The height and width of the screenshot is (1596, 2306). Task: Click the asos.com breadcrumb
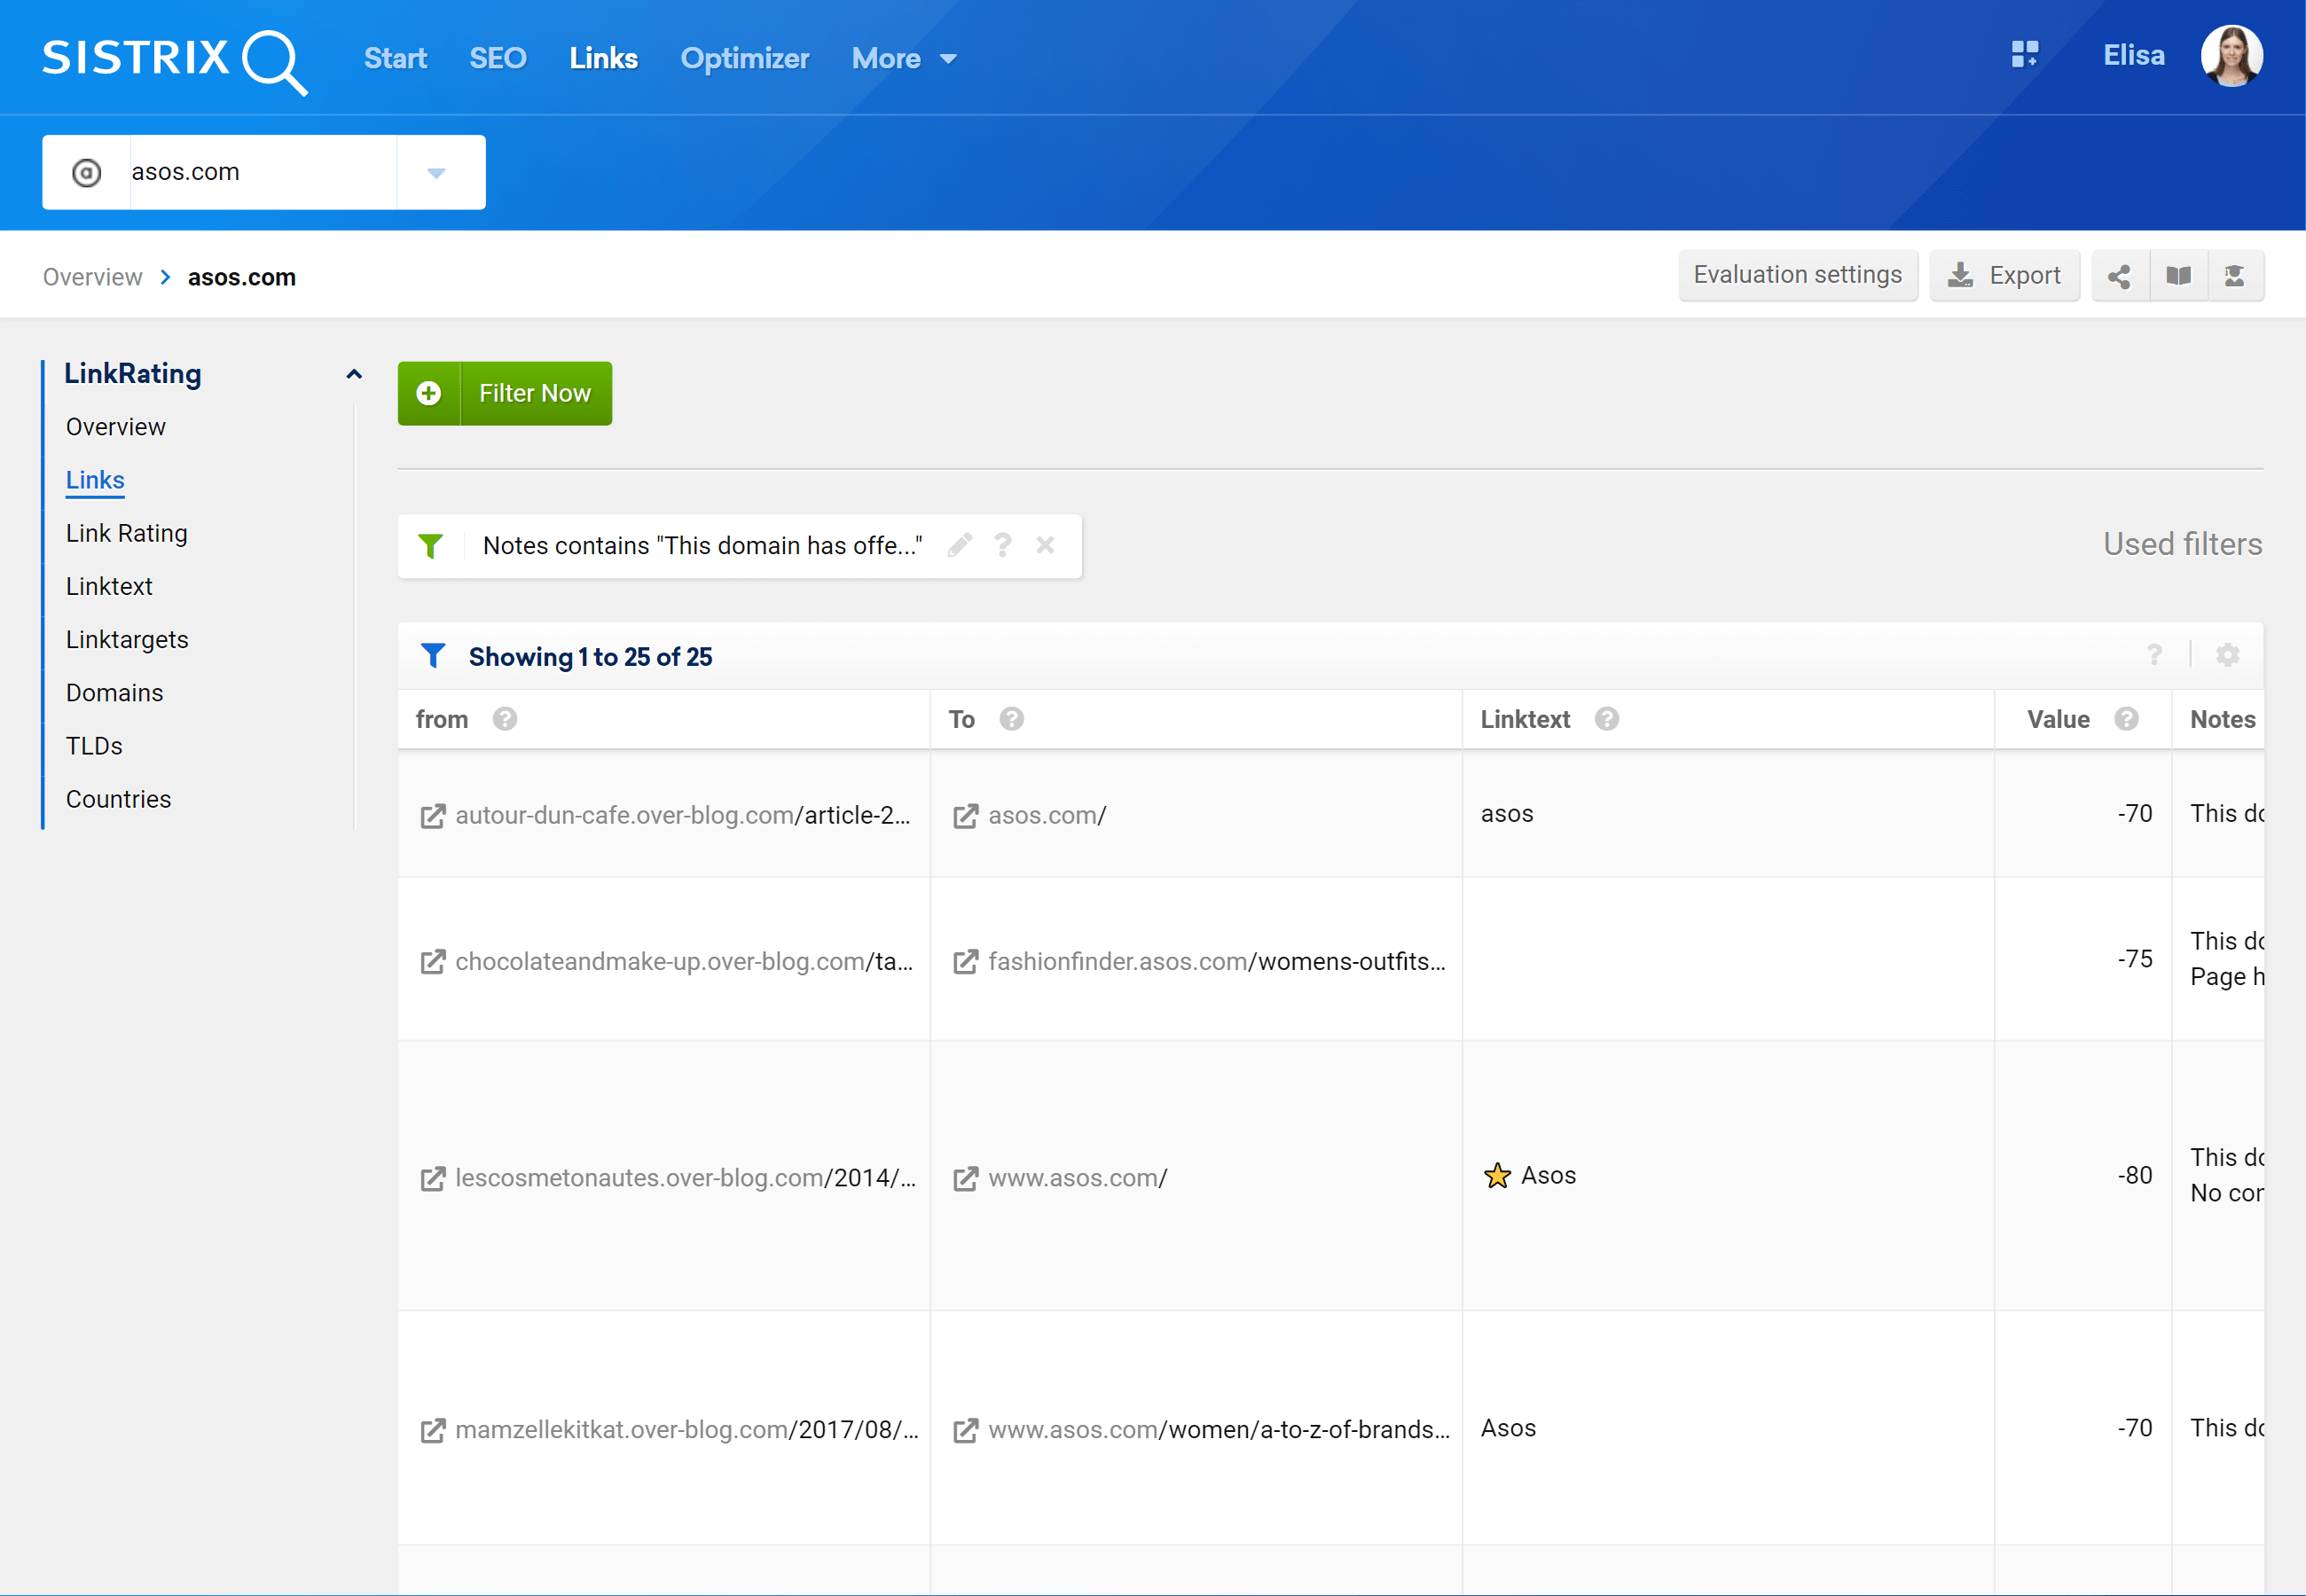(242, 277)
